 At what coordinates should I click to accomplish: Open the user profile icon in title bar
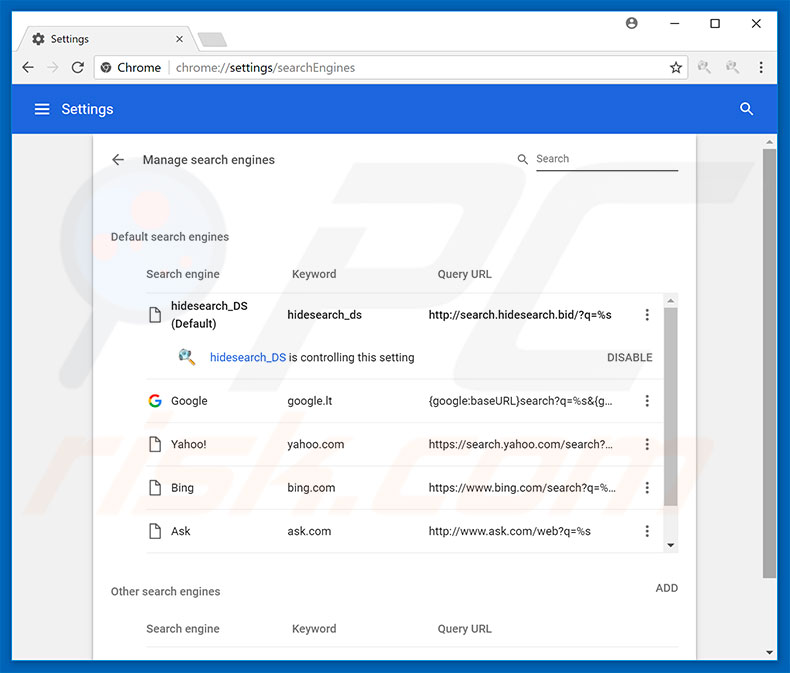631,23
